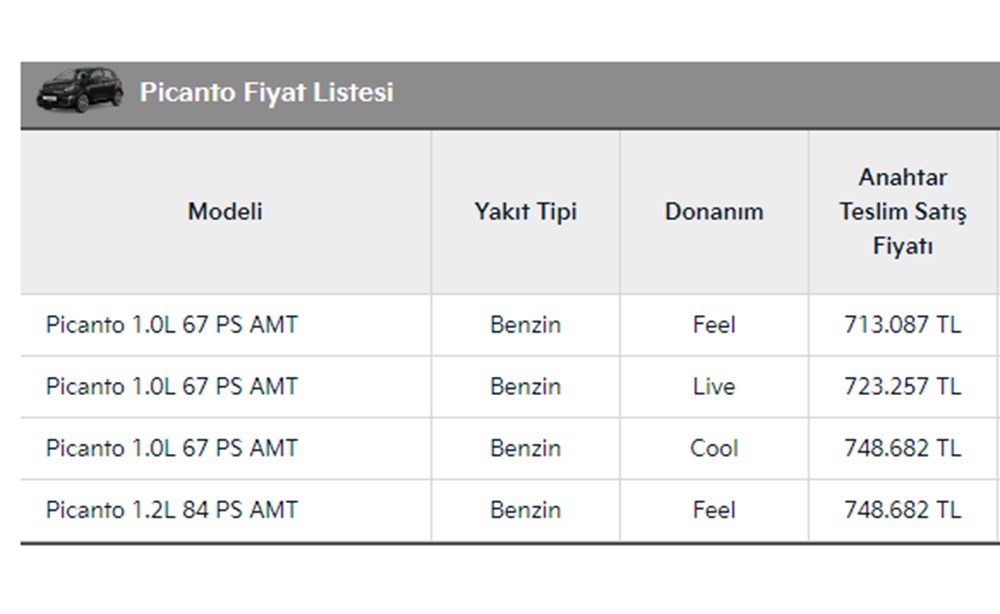Select the 723.257 TL price
Screen dimensions: 1000x614
pyautogui.click(x=902, y=387)
